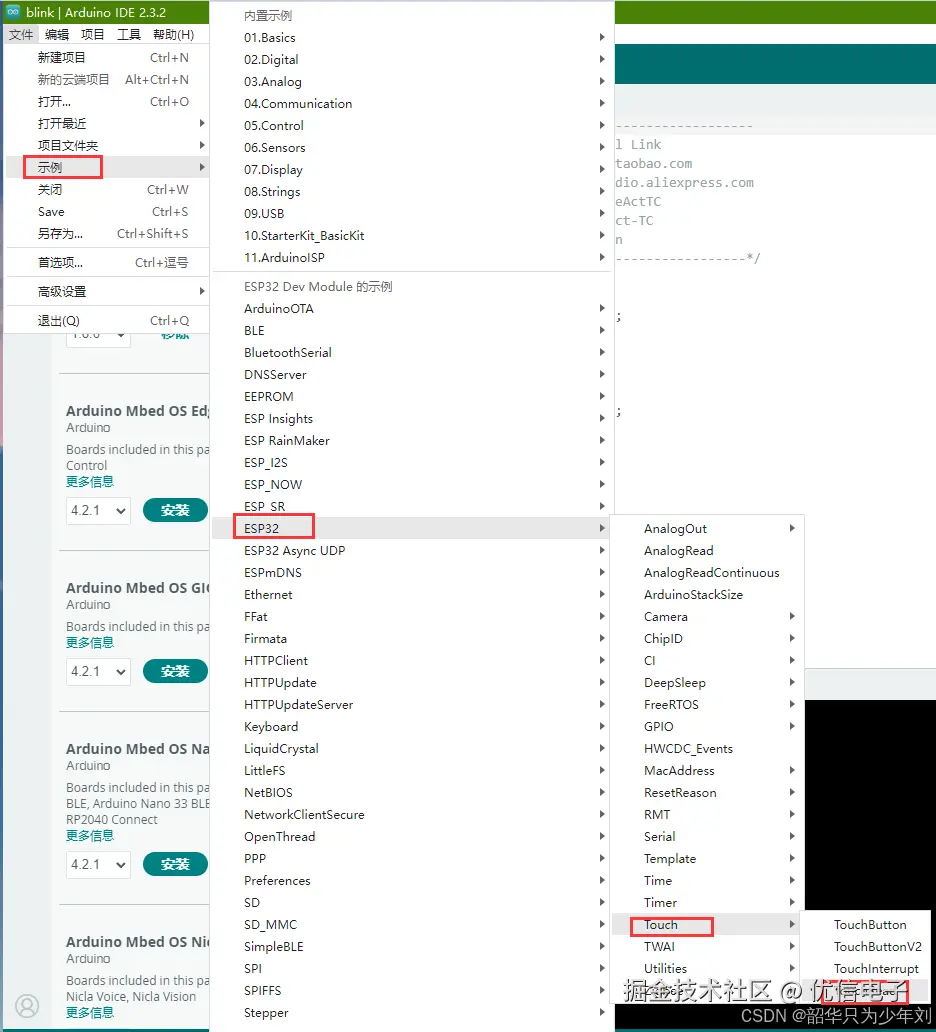Open the BluetoothSerial examples
Image resolution: width=936 pixels, height=1032 pixels.
(x=412, y=353)
